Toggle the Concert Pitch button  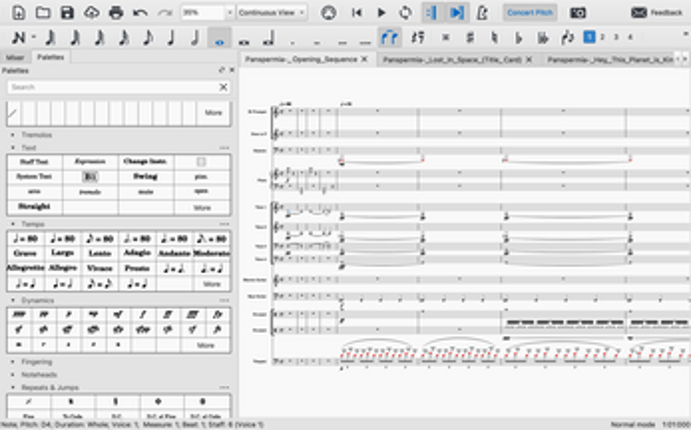tap(530, 12)
